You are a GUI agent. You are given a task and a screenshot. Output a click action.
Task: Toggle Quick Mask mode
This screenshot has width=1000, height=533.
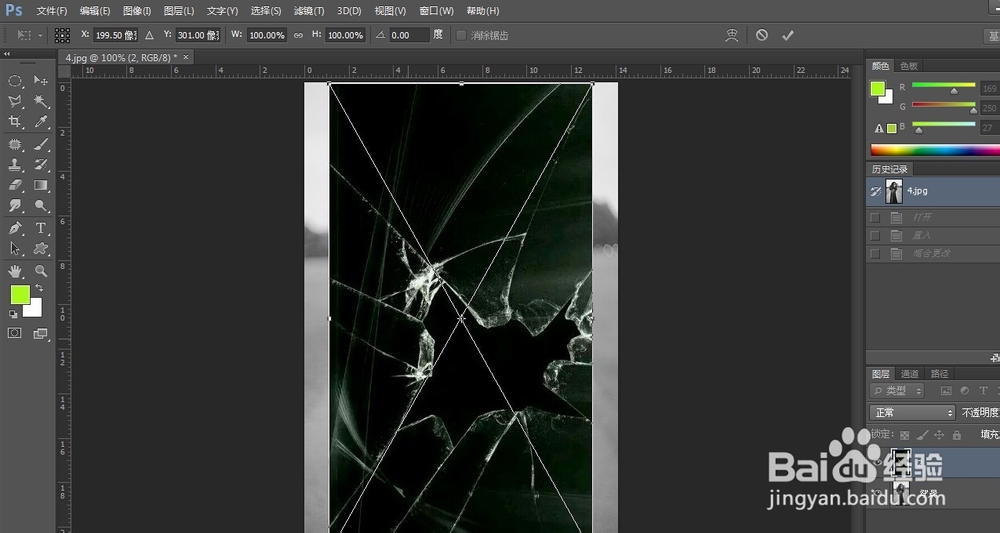tap(15, 333)
